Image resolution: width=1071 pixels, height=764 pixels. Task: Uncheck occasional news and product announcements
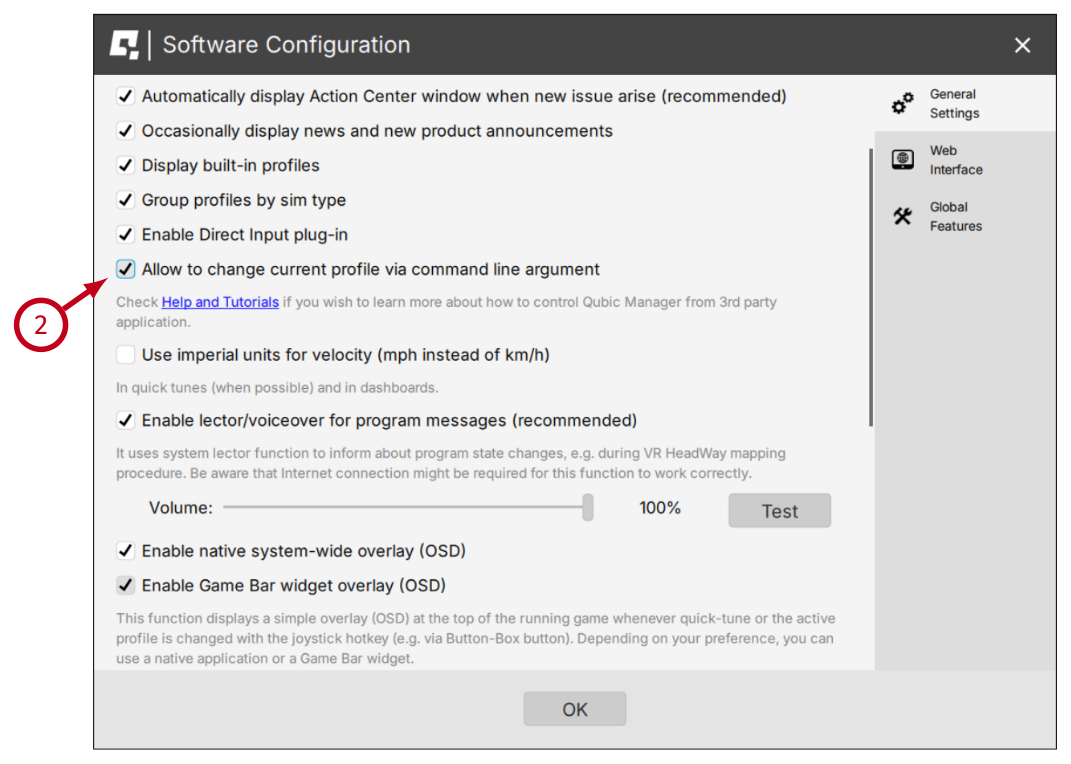click(126, 131)
